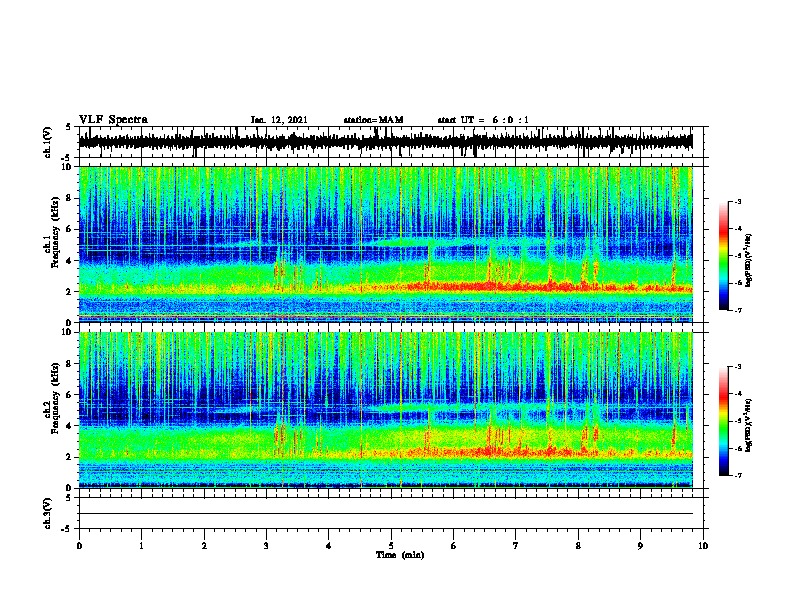792x612 pixels.
Task: Click time axis tick label "10"
Action: [703, 546]
